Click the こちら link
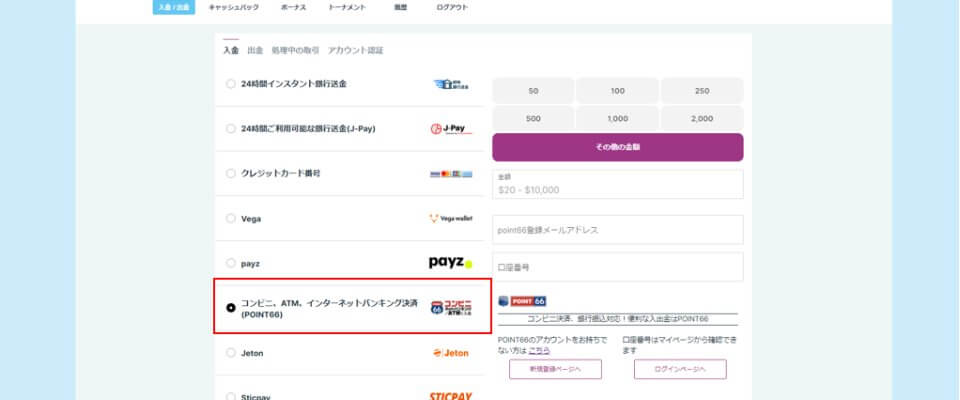This screenshot has width=960, height=400. click(539, 350)
